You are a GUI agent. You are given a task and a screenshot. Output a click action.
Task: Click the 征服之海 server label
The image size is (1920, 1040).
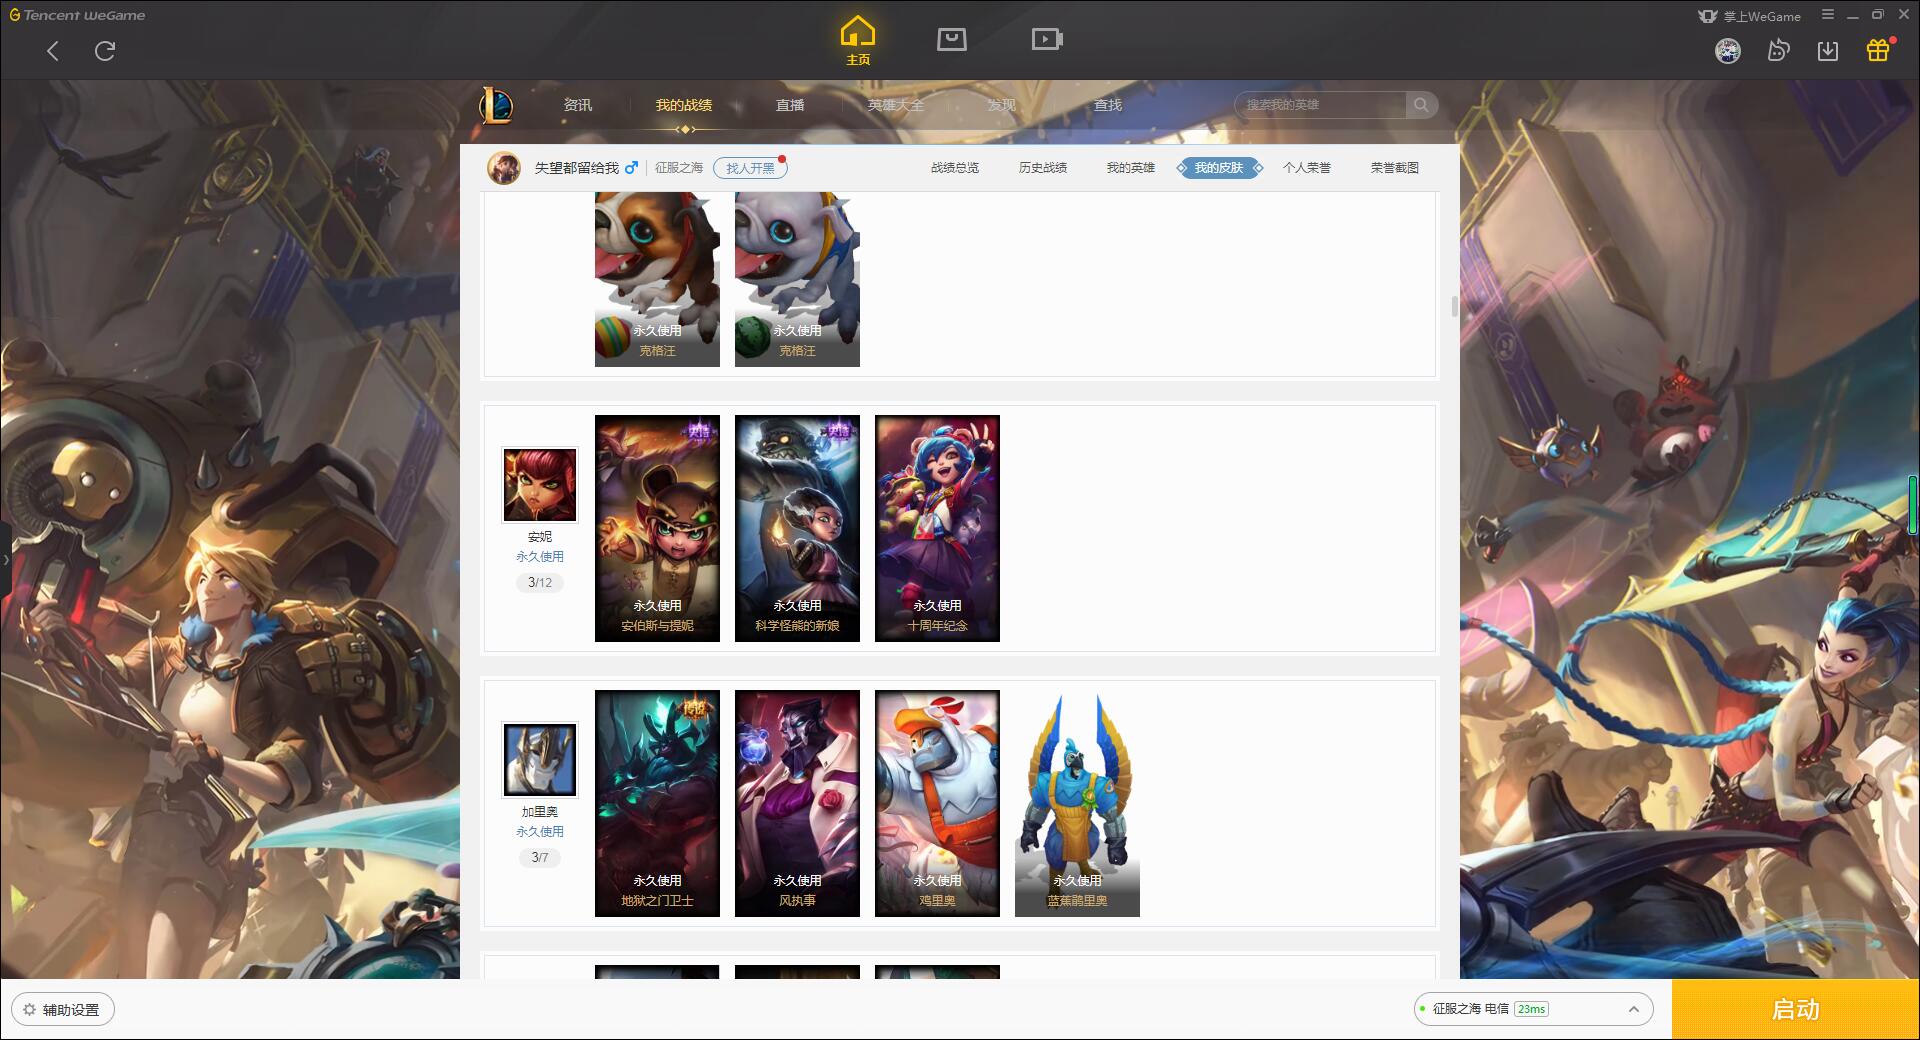(679, 168)
